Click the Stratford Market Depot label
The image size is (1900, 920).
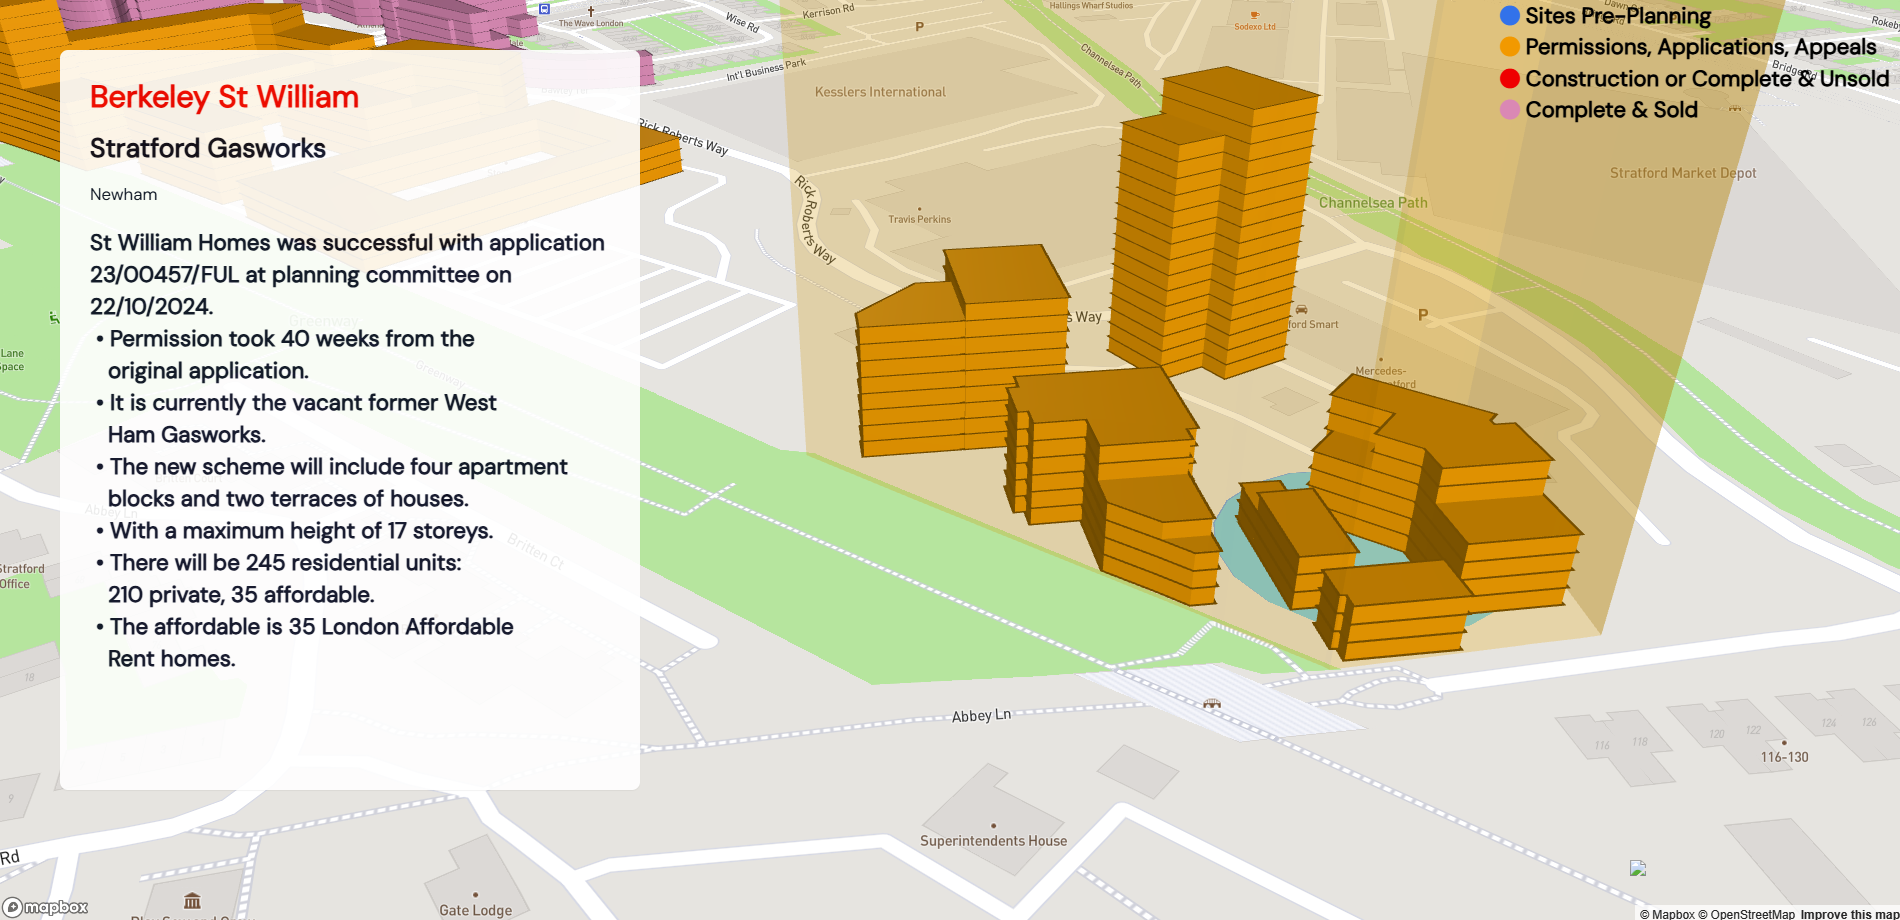pos(1683,173)
